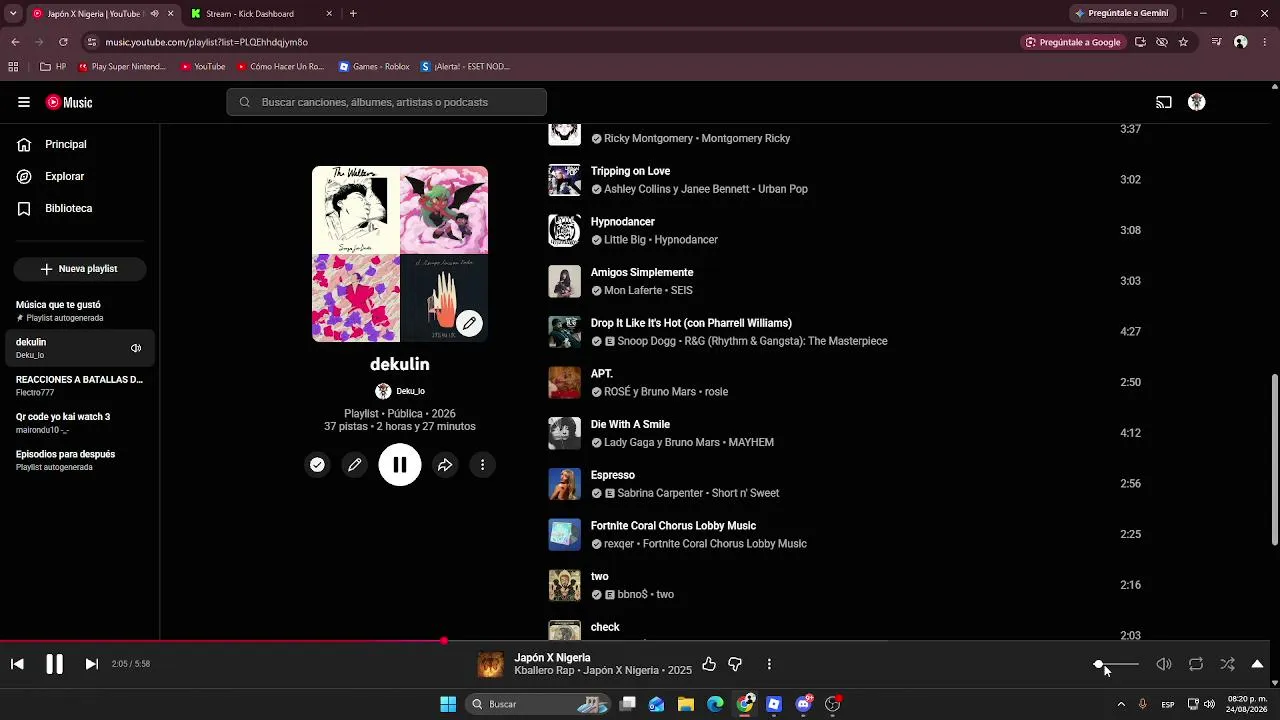Show hidden icons in the system tray
This screenshot has width=1280, height=720.
click(1121, 704)
